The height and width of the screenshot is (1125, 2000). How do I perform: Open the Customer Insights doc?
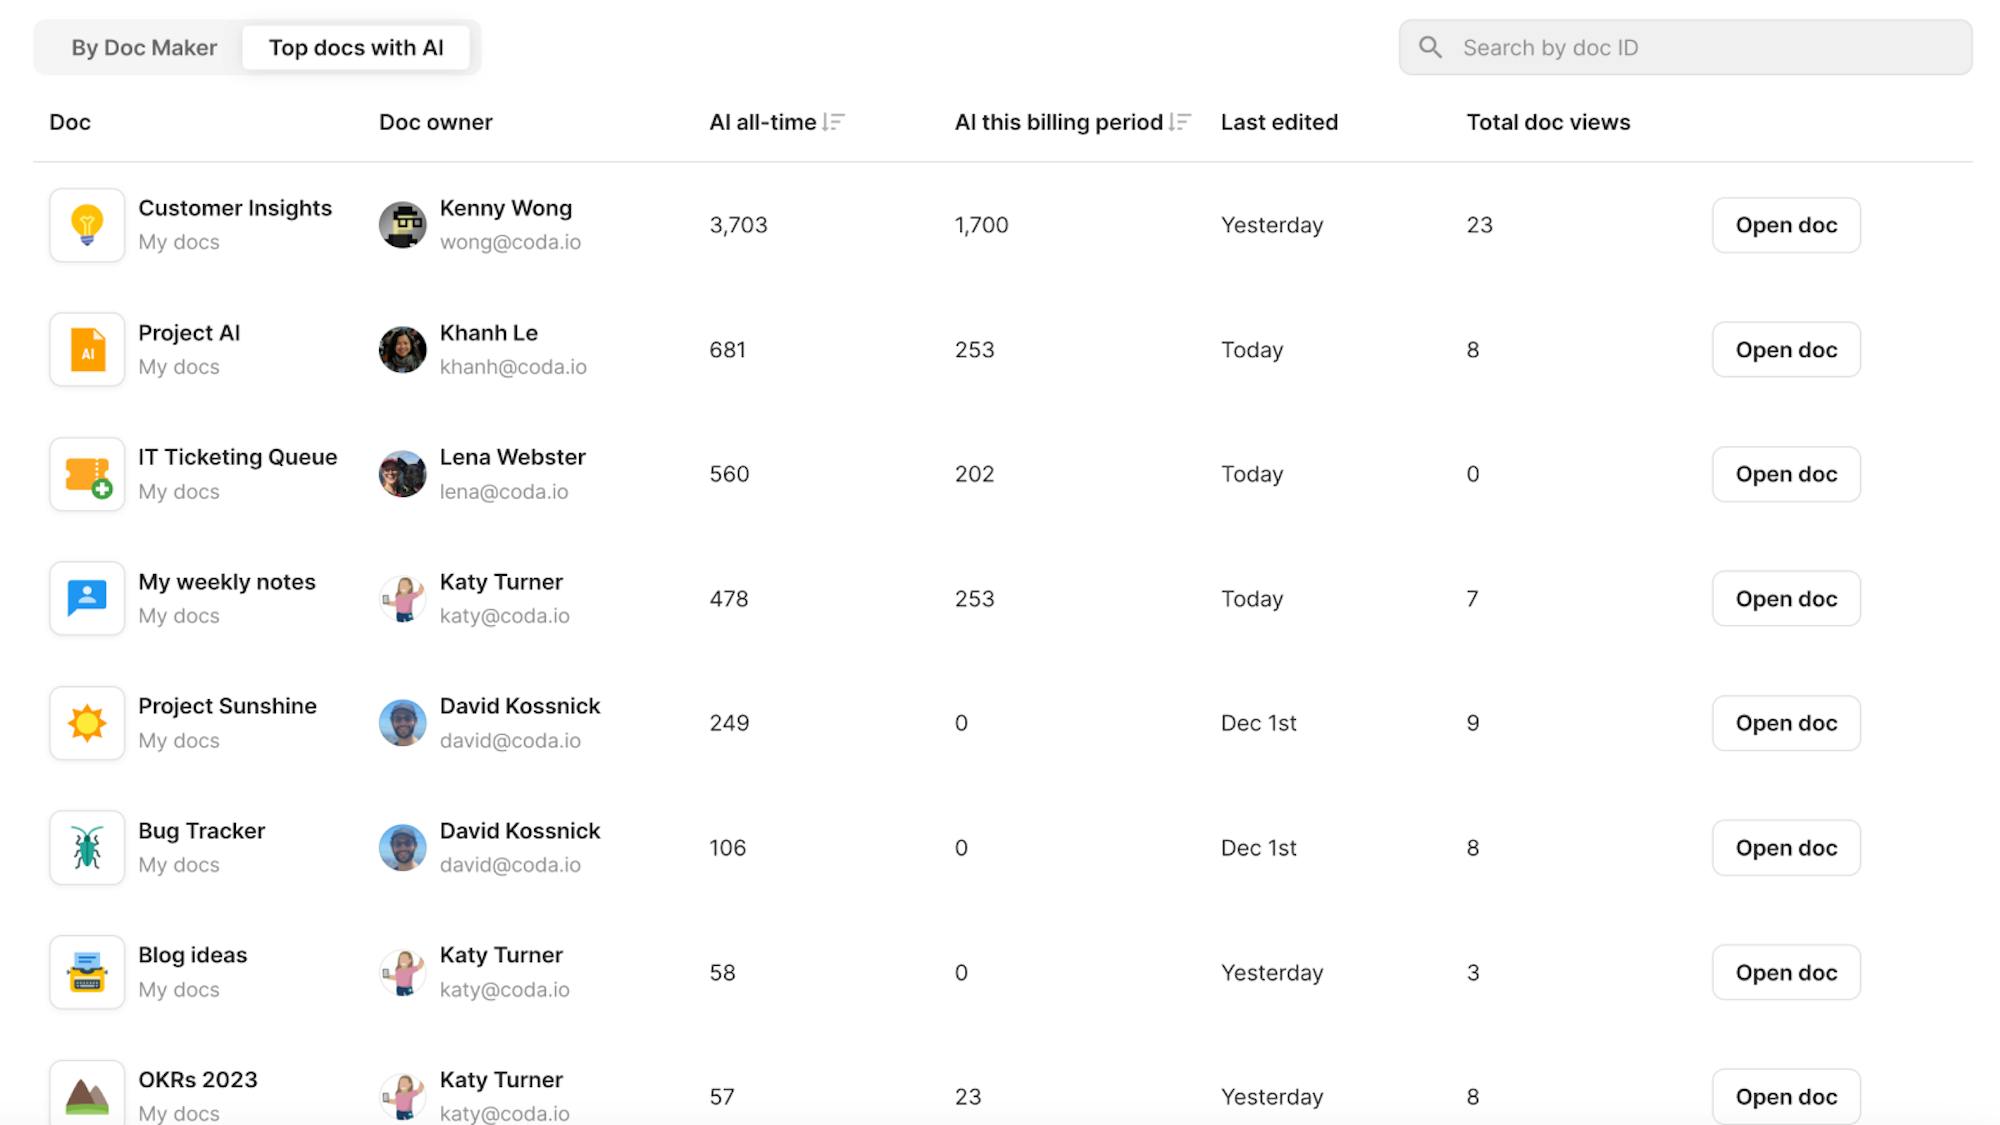(x=1786, y=225)
